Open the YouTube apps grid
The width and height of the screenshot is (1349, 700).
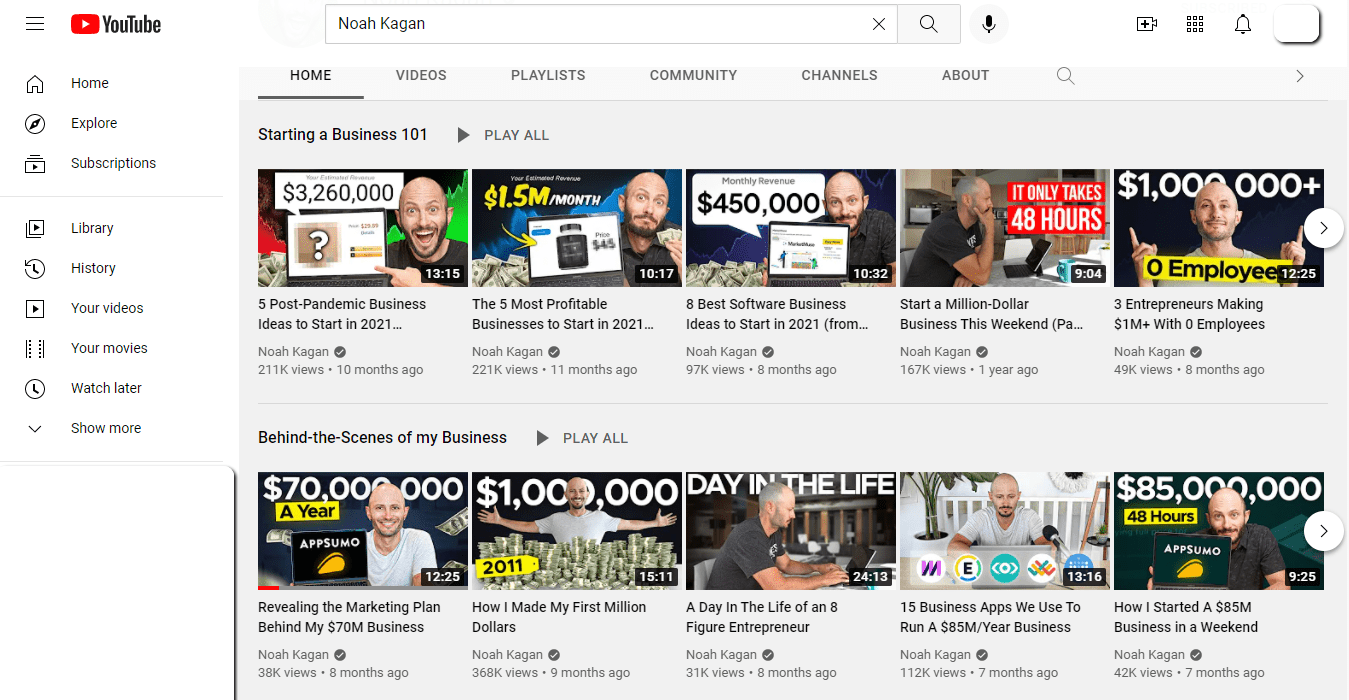click(x=1195, y=24)
